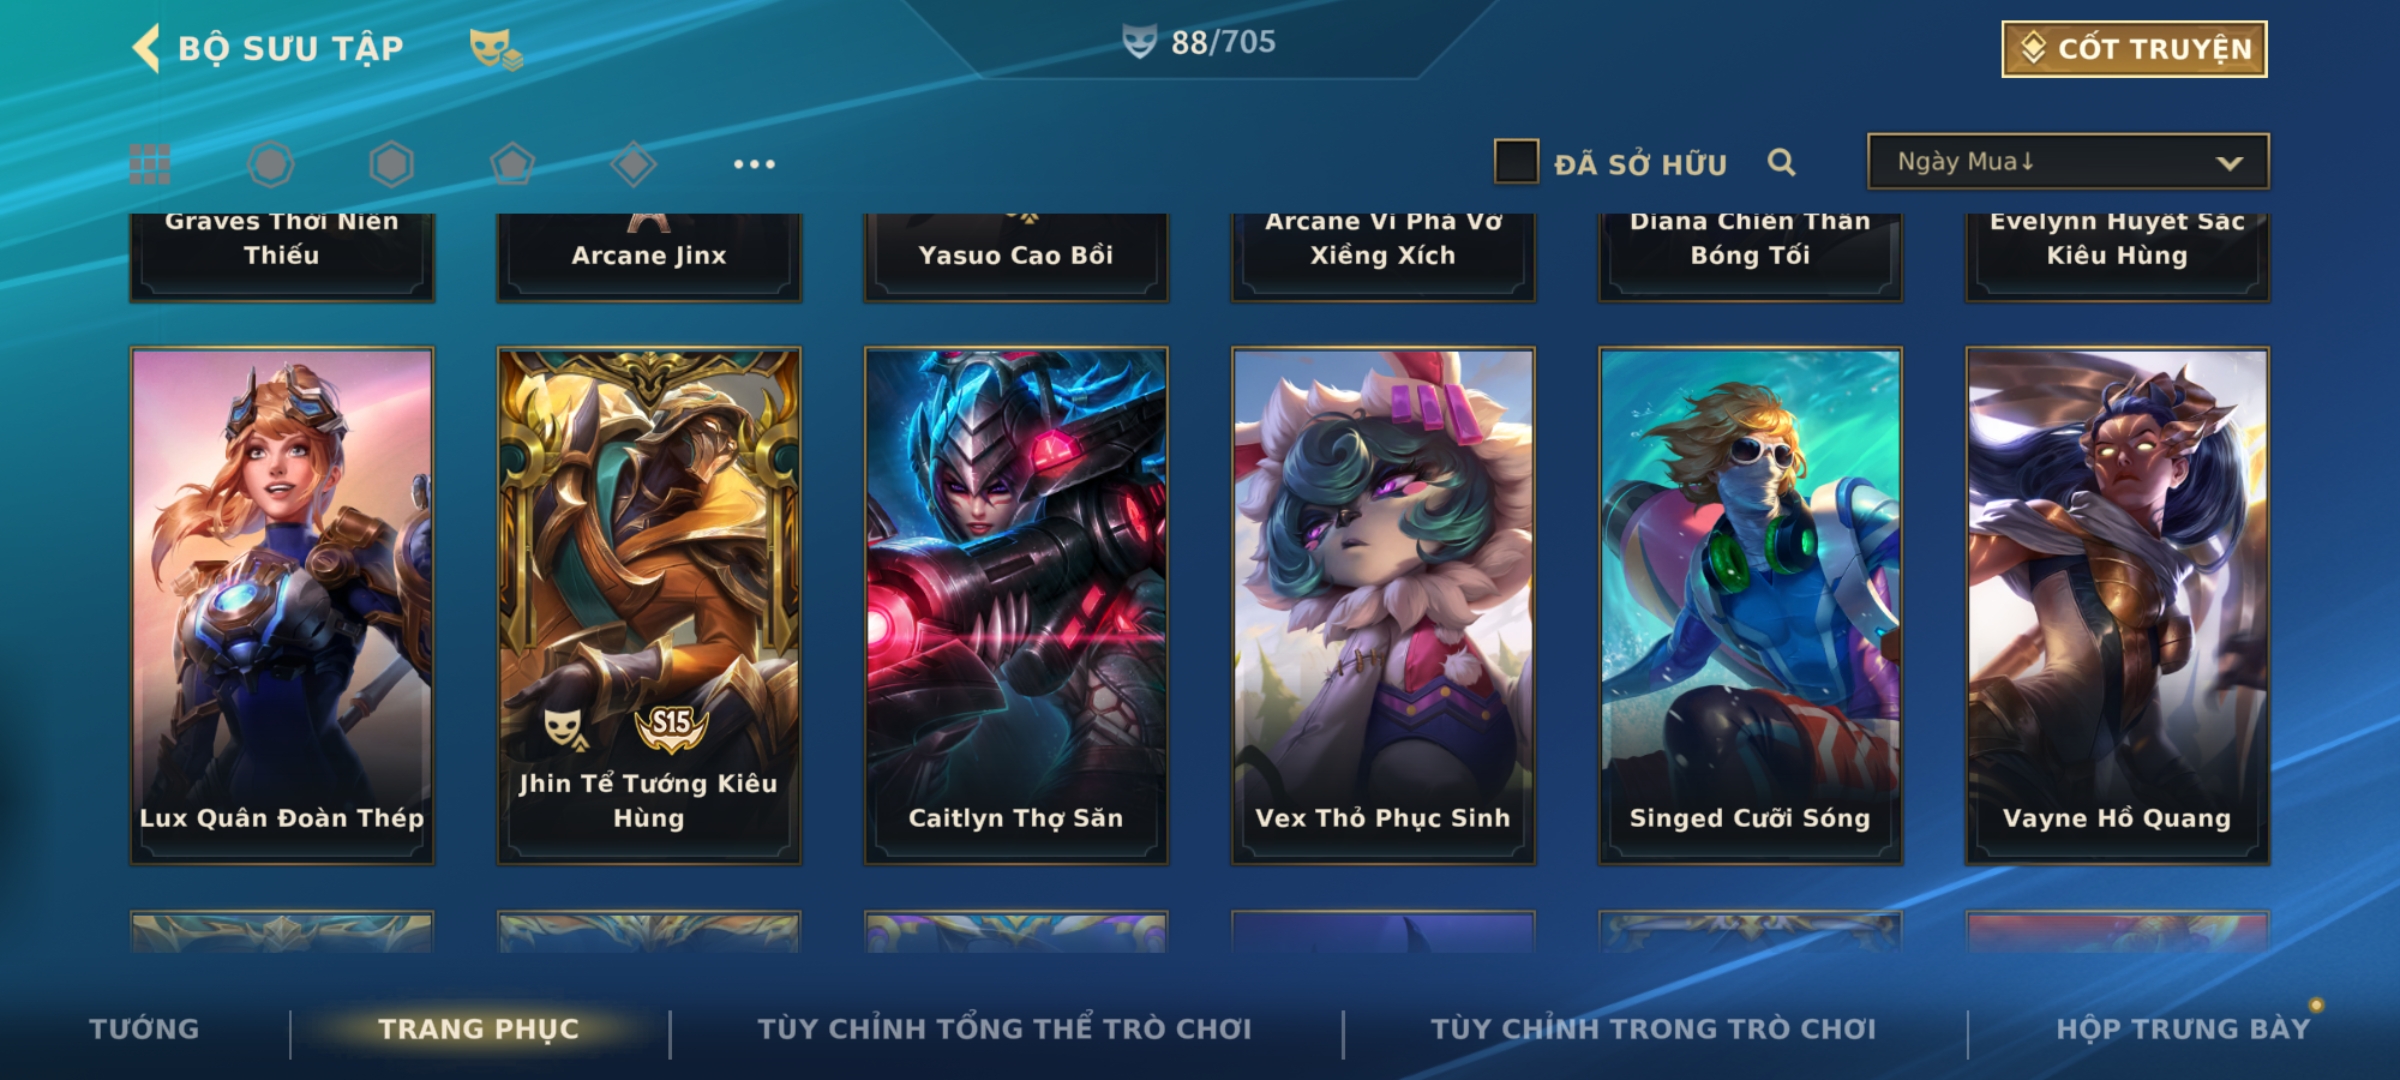Select the pentagon rarity filter icon

click(x=512, y=164)
